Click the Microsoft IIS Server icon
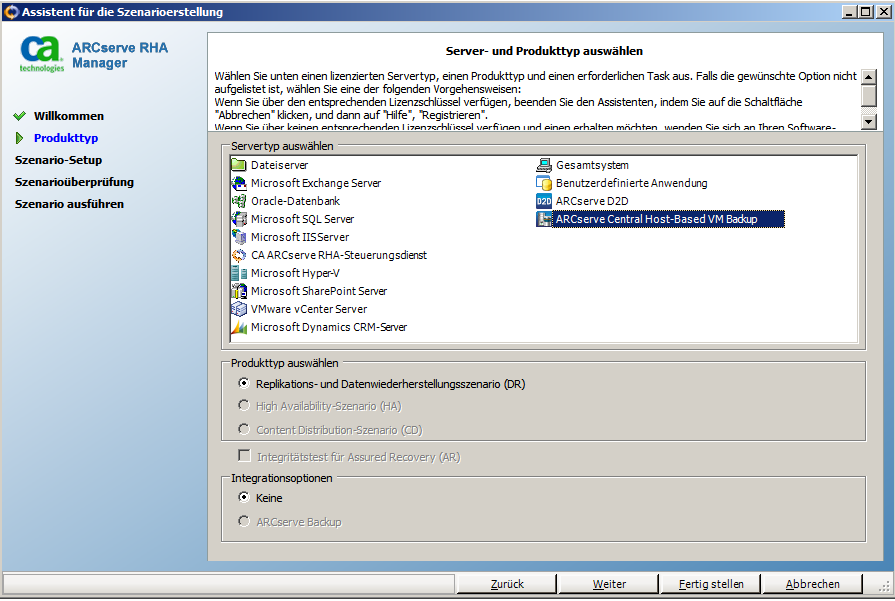Image resolution: width=895 pixels, height=601 pixels. coord(239,237)
